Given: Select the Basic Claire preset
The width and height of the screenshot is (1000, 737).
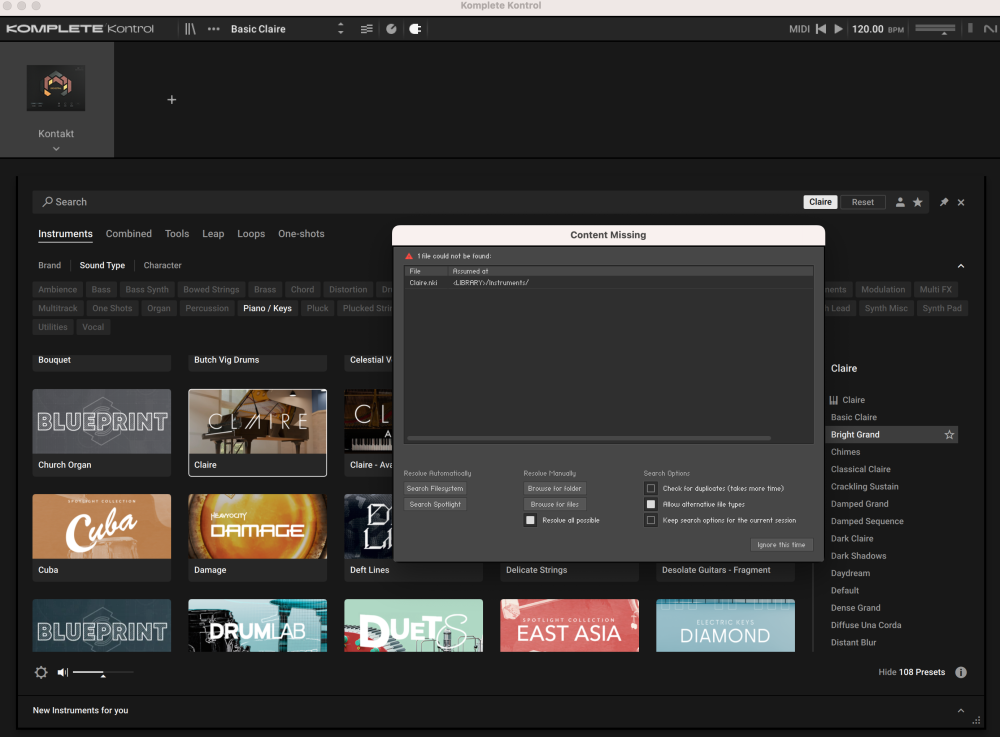Looking at the screenshot, I should tap(853, 417).
